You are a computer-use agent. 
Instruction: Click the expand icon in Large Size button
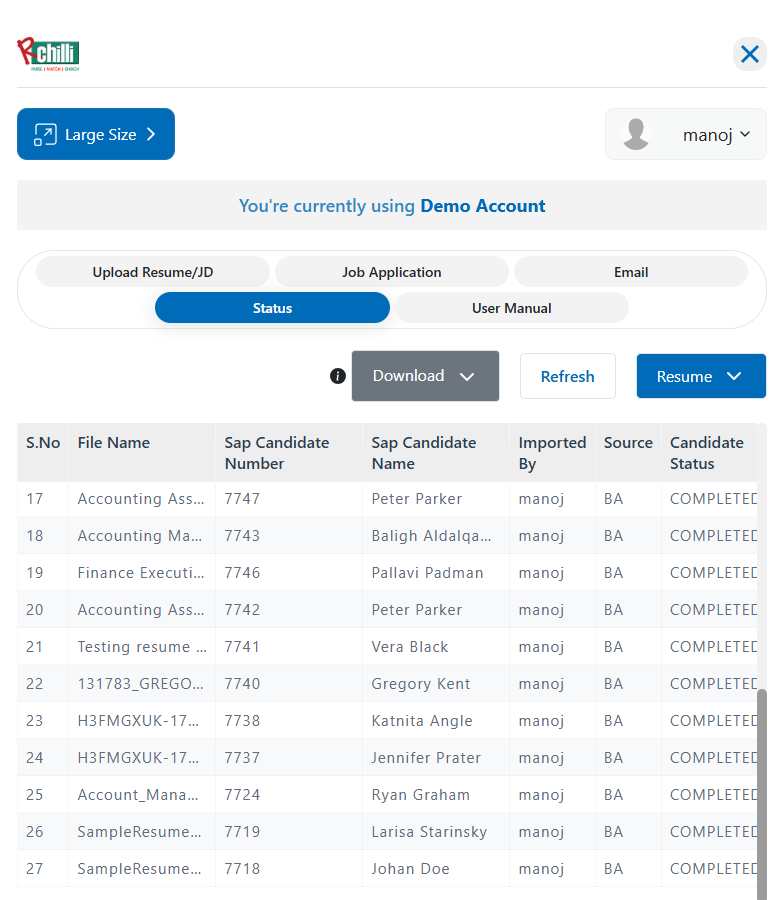click(45, 135)
